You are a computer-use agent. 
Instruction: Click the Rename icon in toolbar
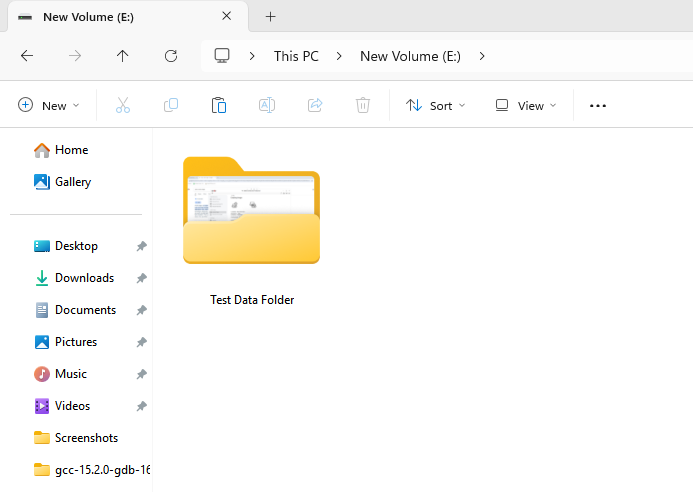[x=267, y=105]
